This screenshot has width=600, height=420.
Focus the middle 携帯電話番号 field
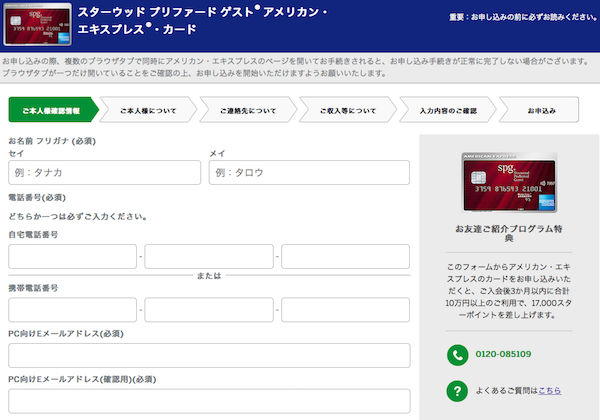click(209, 309)
